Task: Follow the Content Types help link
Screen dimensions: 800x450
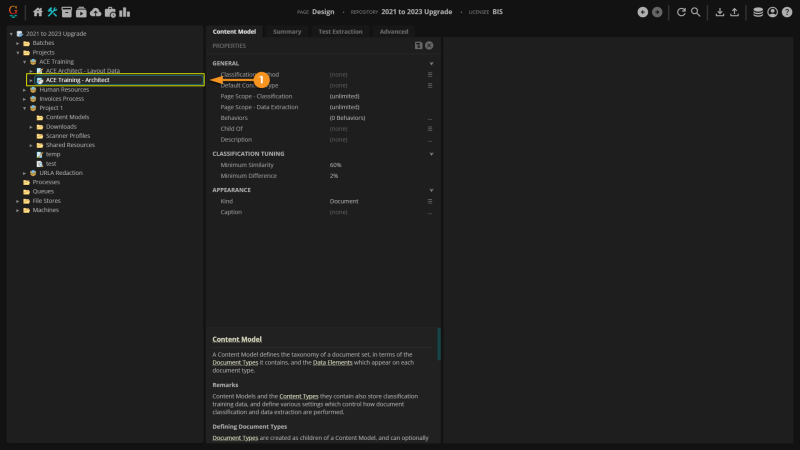Action: [x=298, y=396]
